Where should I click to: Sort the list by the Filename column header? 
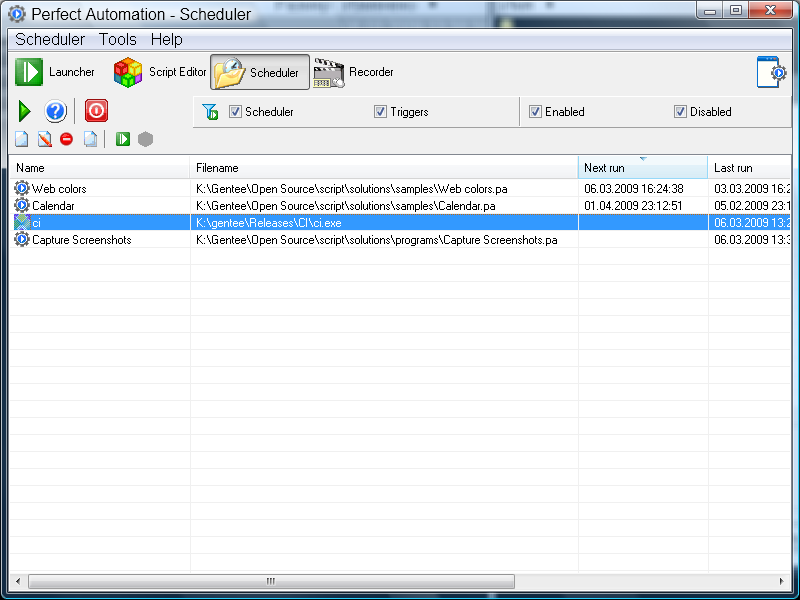pos(384,168)
